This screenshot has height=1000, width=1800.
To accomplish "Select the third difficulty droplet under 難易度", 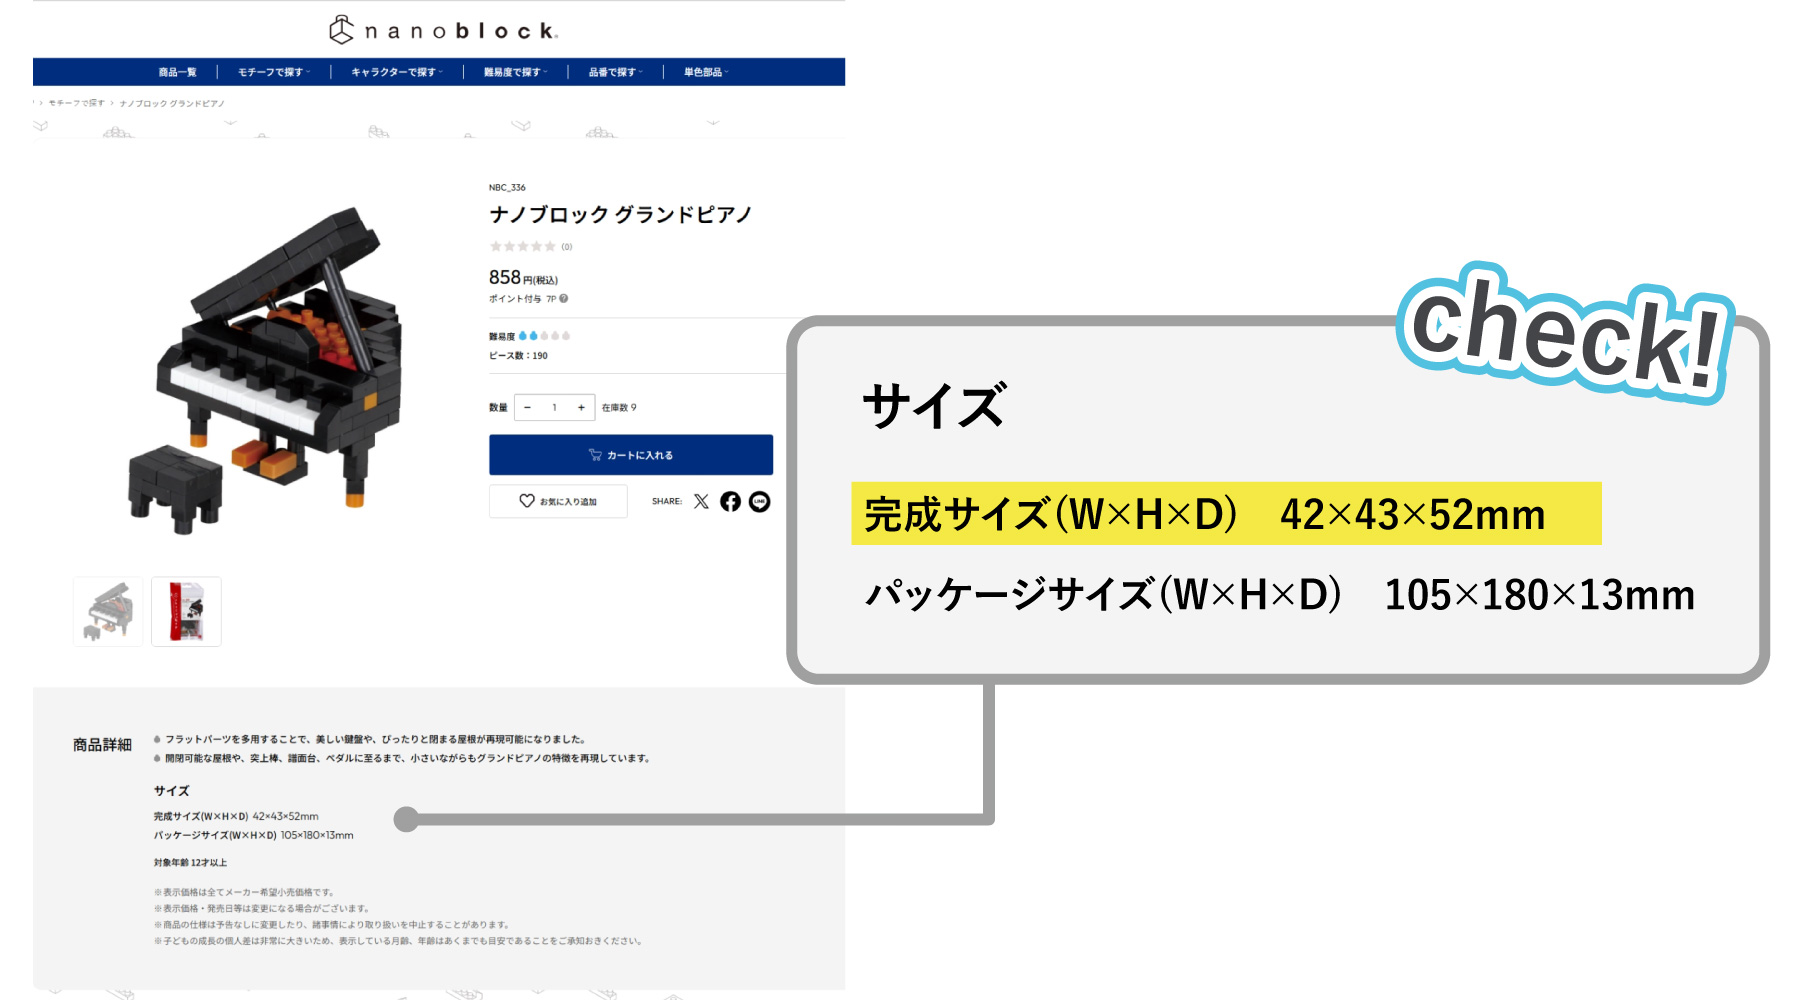I will click(x=544, y=335).
